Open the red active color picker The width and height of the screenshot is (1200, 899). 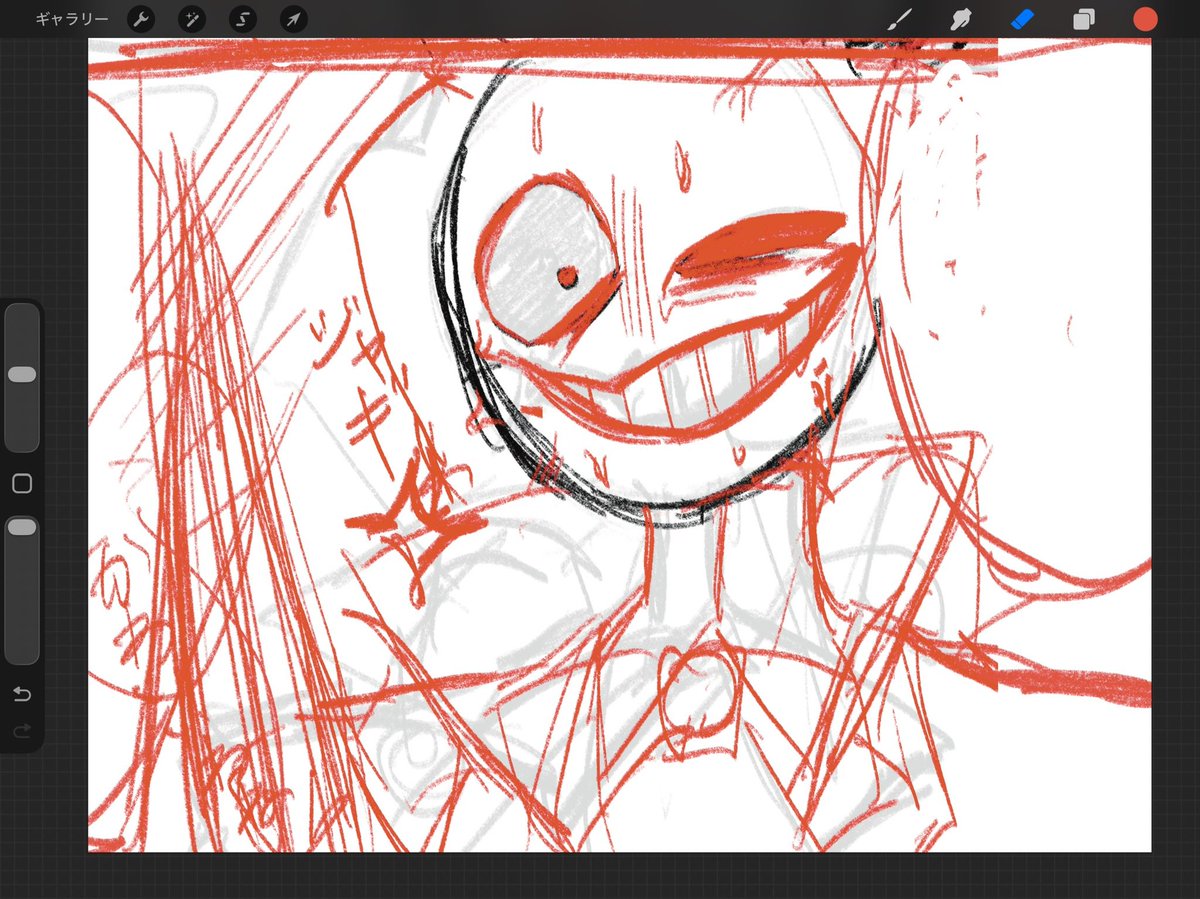pyautogui.click(x=1145, y=19)
